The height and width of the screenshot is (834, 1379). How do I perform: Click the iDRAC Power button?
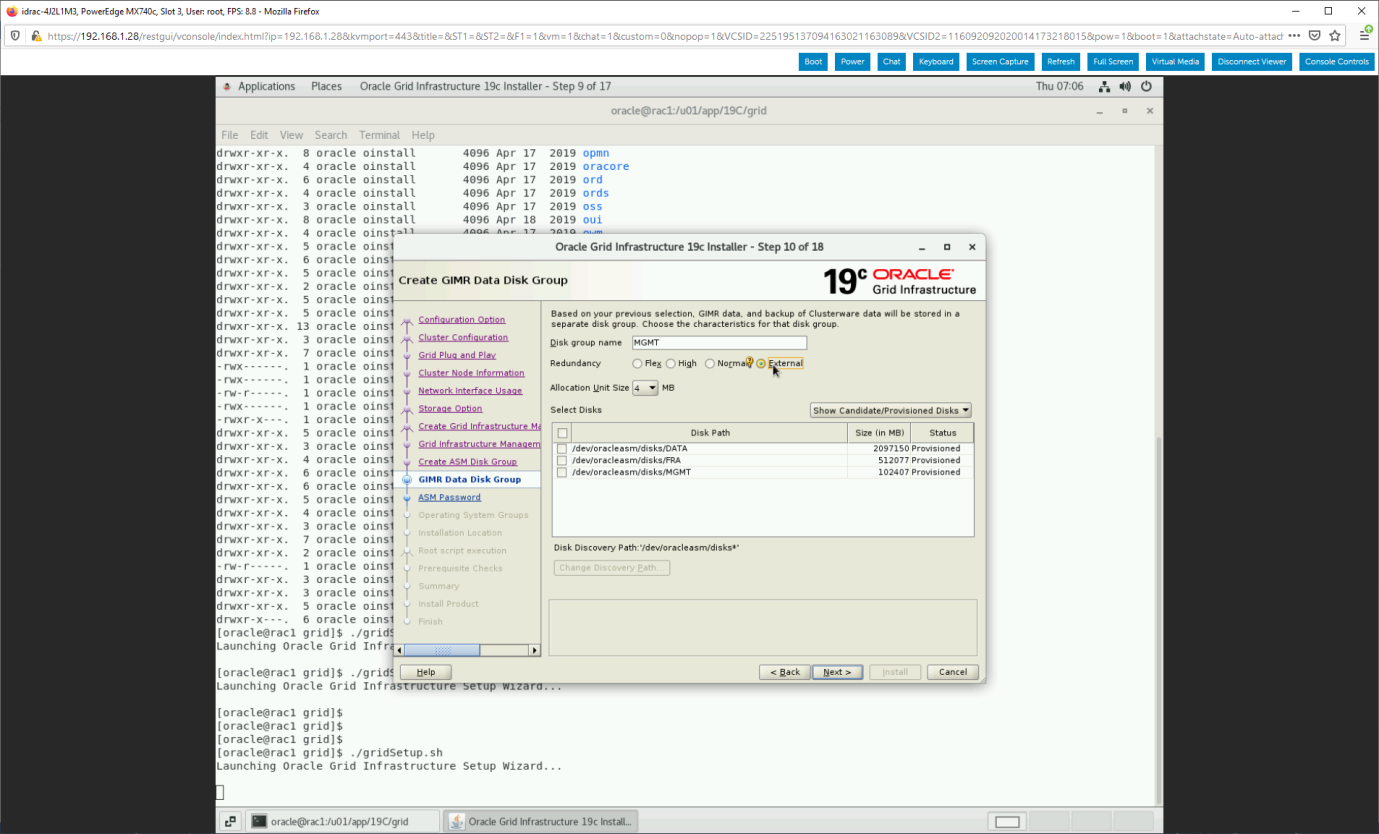click(x=852, y=62)
